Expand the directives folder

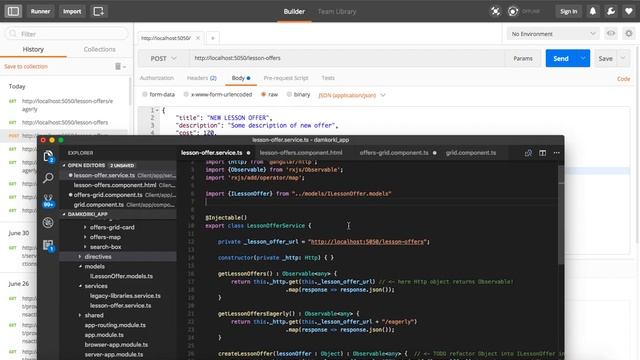80,257
